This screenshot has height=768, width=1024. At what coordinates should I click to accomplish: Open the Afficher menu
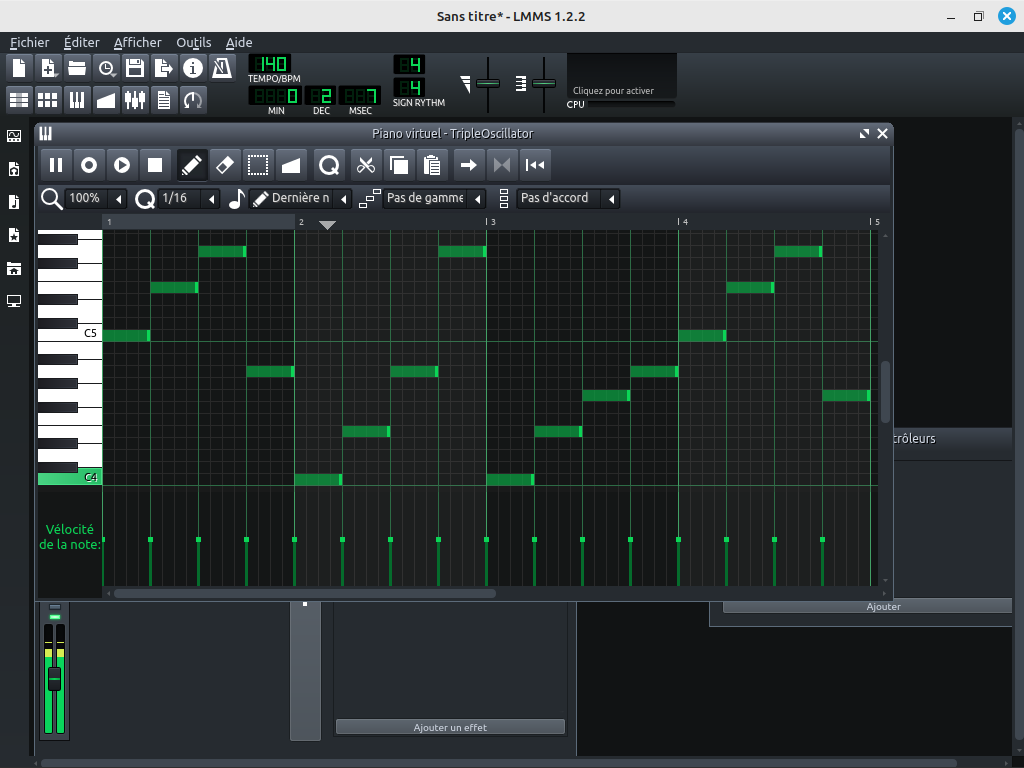click(x=138, y=42)
